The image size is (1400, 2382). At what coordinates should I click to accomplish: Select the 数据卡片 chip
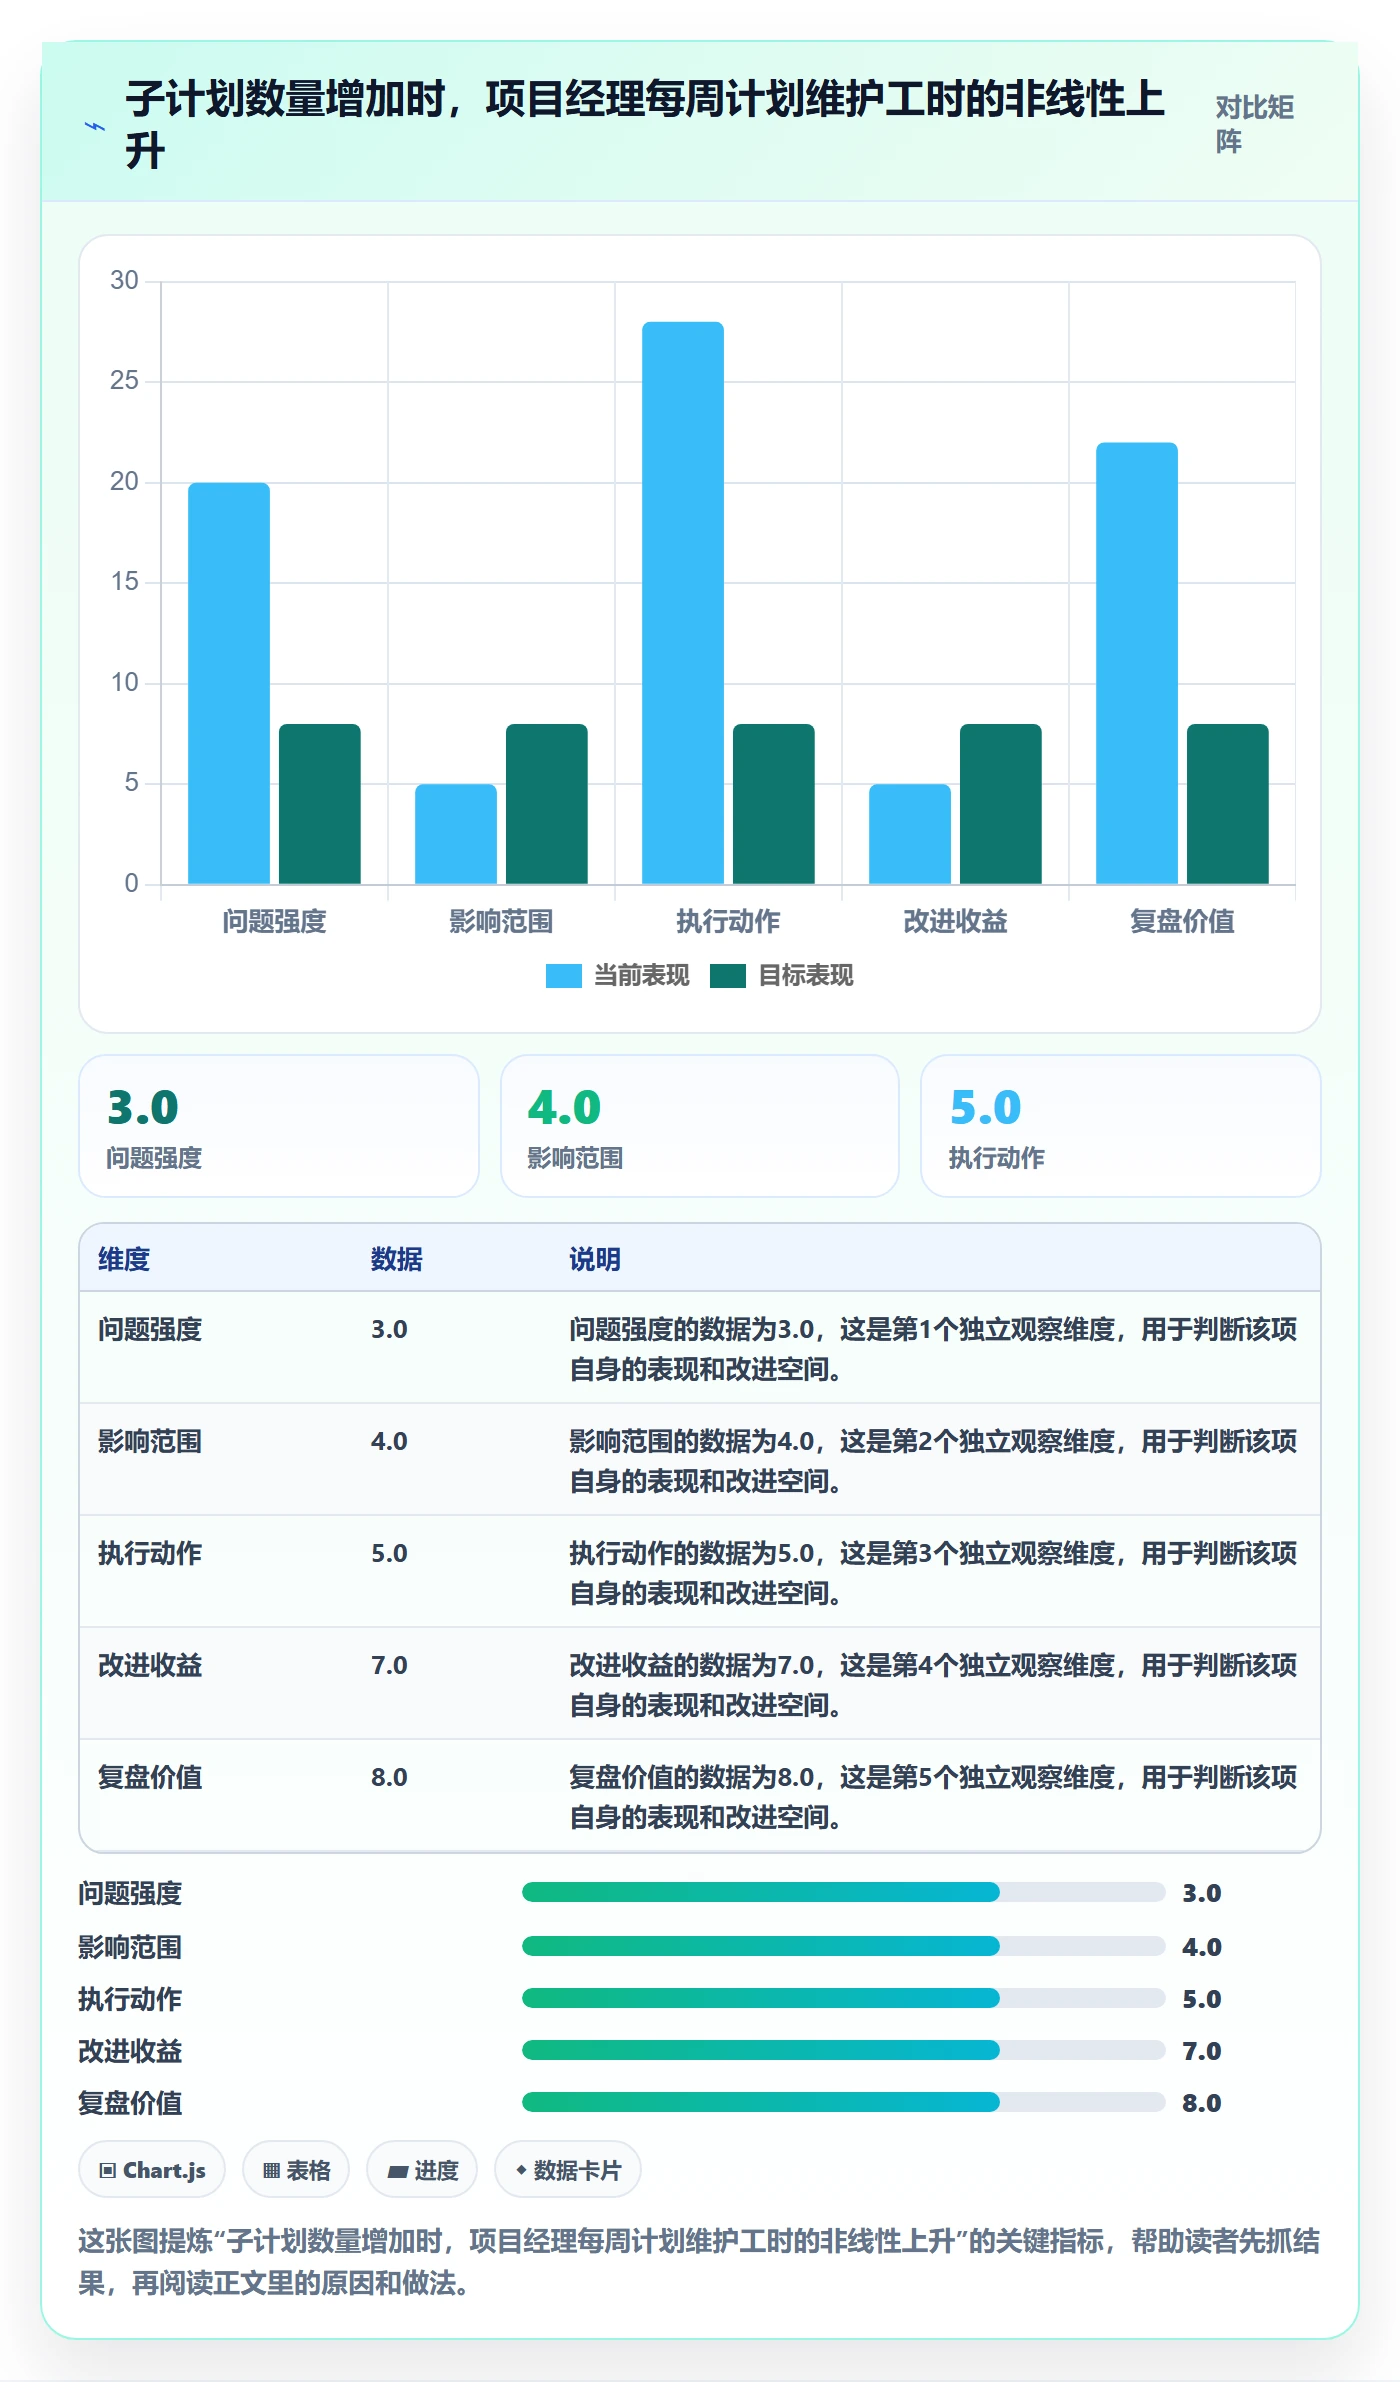(x=568, y=2170)
